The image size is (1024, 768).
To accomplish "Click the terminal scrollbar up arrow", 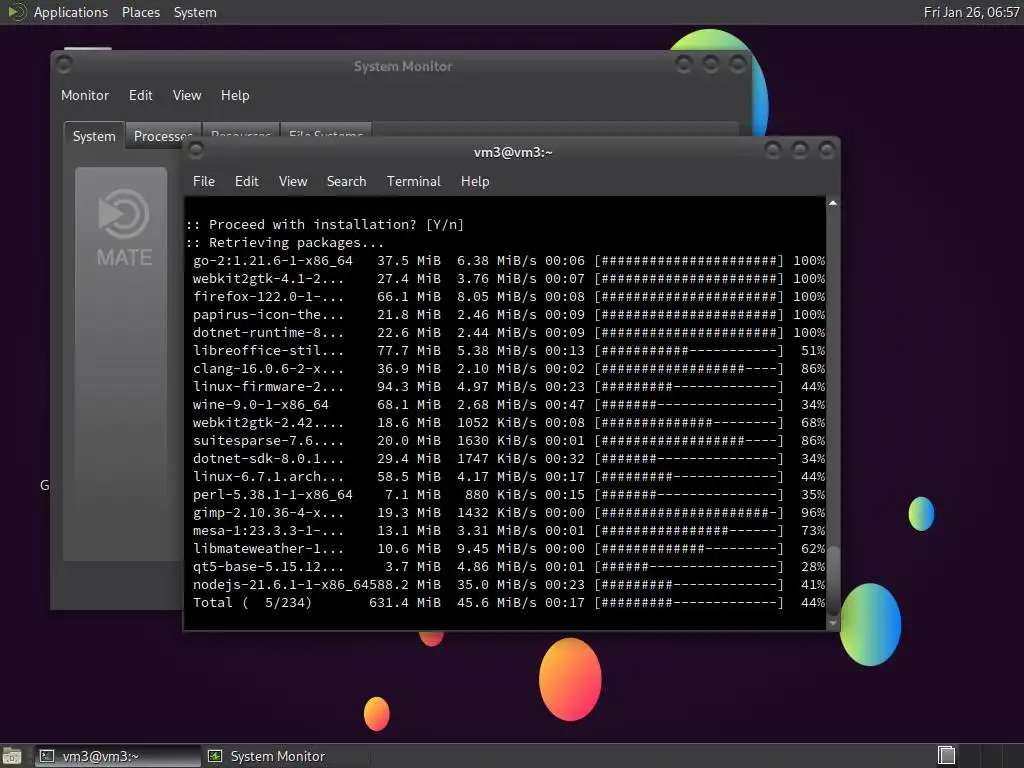I will coord(833,203).
